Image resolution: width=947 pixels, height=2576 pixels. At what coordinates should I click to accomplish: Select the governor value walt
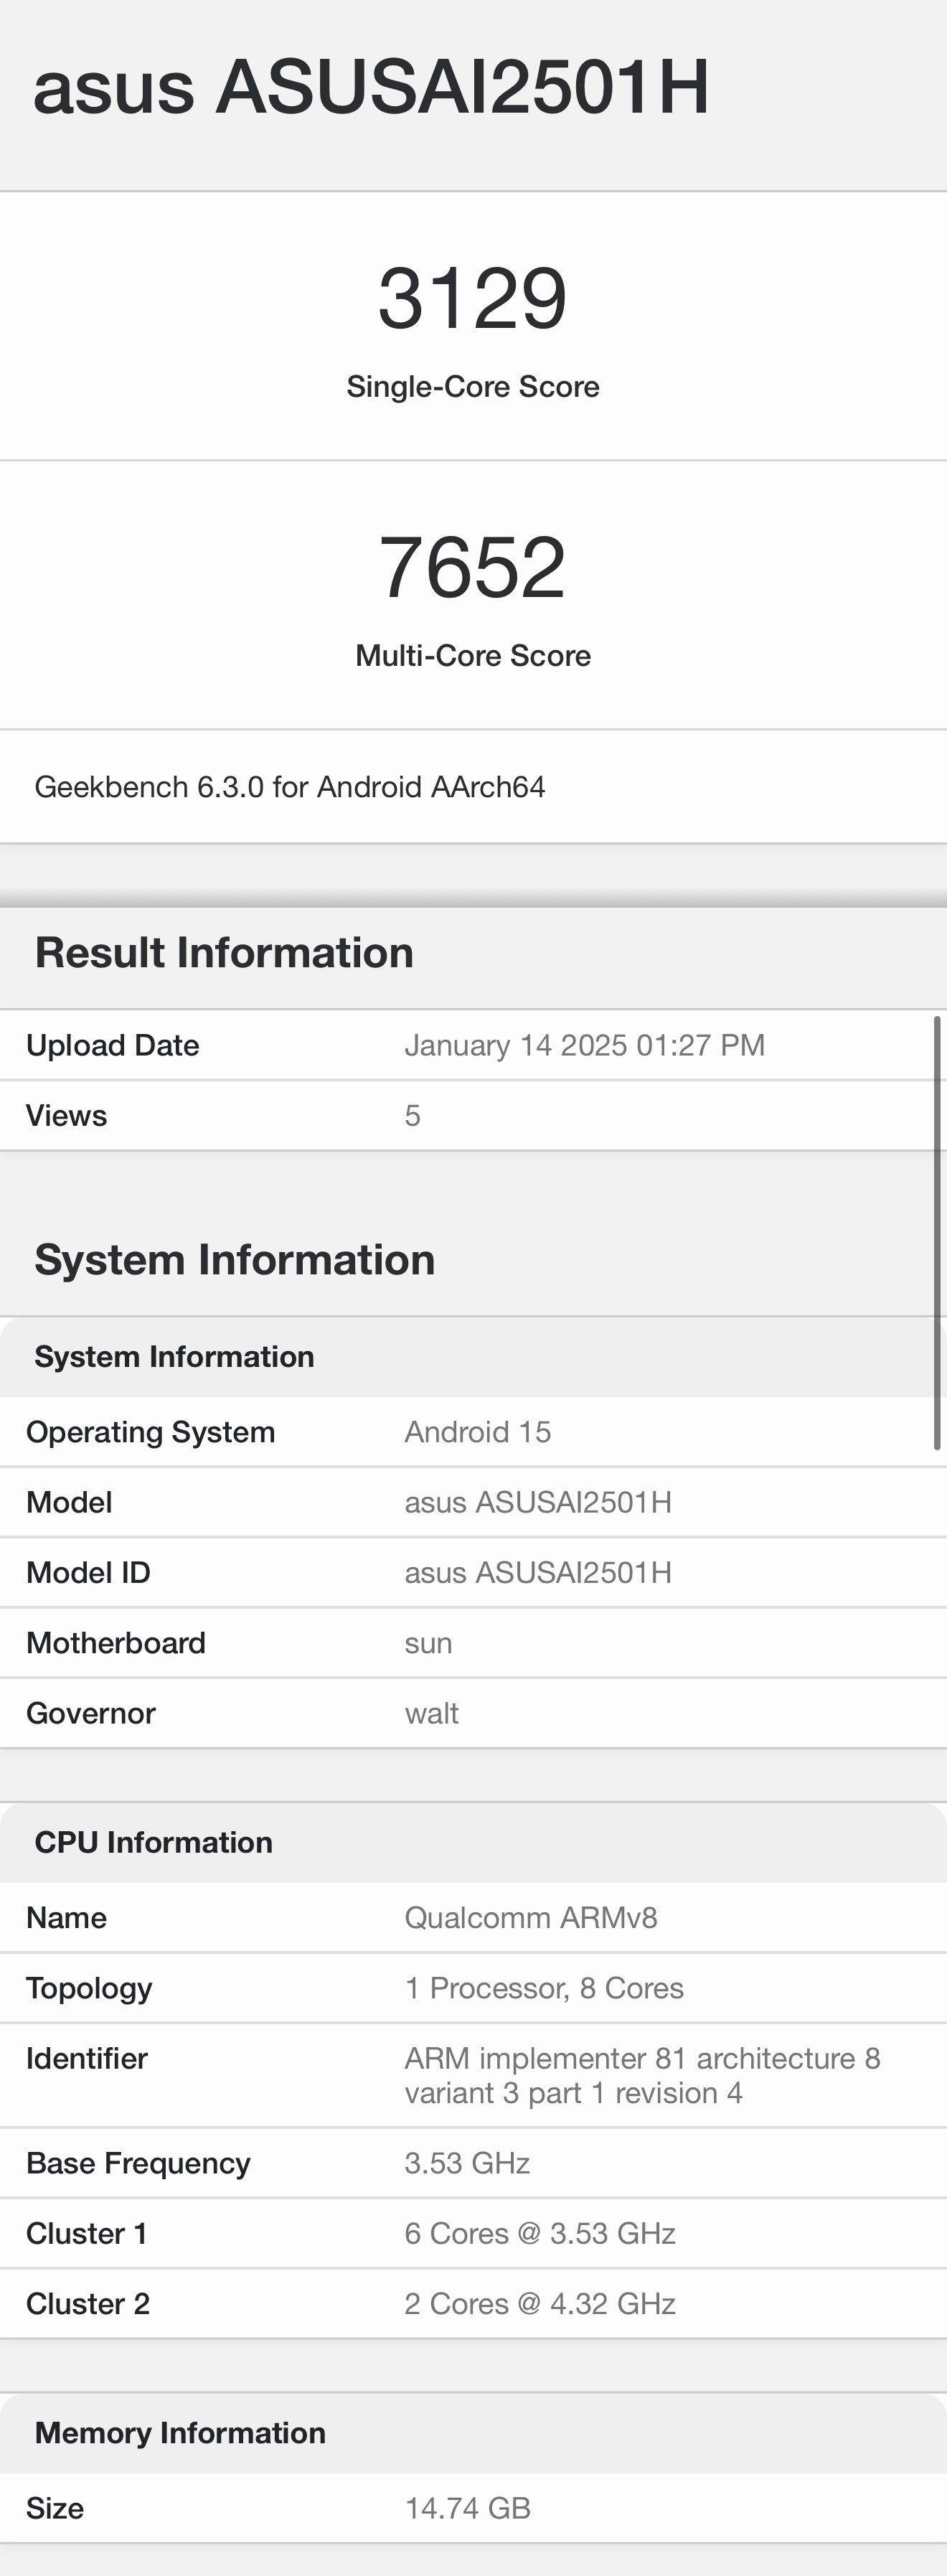(x=432, y=1713)
